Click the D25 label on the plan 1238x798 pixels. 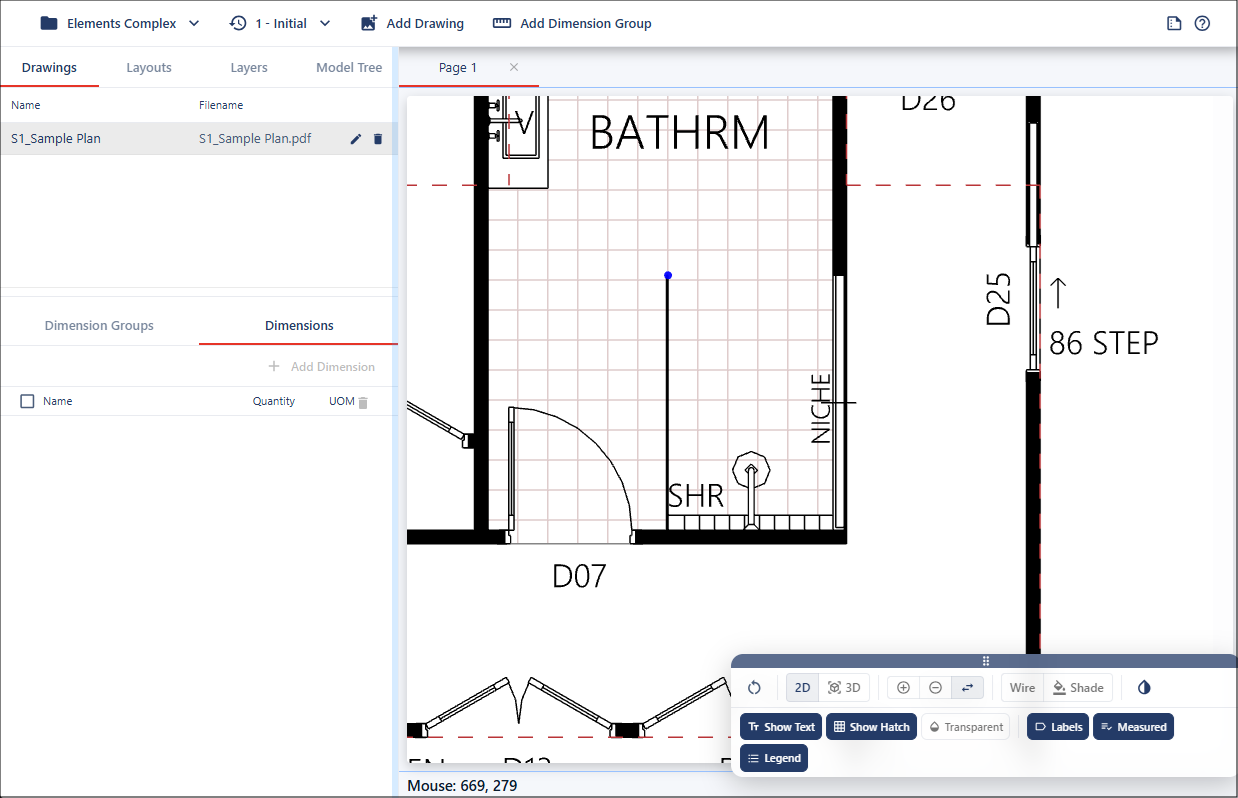tap(999, 299)
